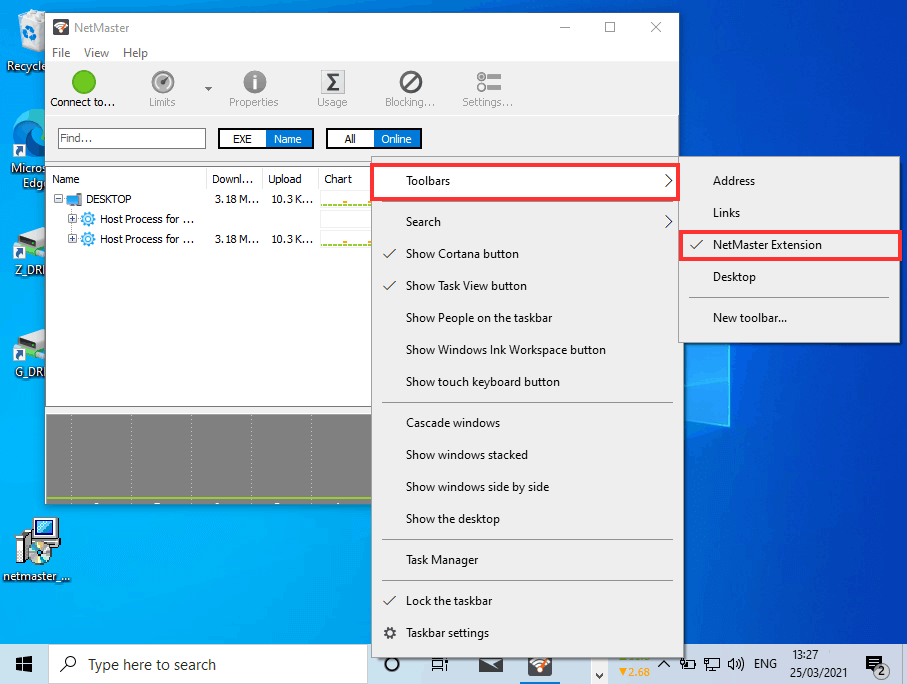Screen dimensions: 907x684
Task: Open the Settings… toolbar icon
Action: coord(489,82)
